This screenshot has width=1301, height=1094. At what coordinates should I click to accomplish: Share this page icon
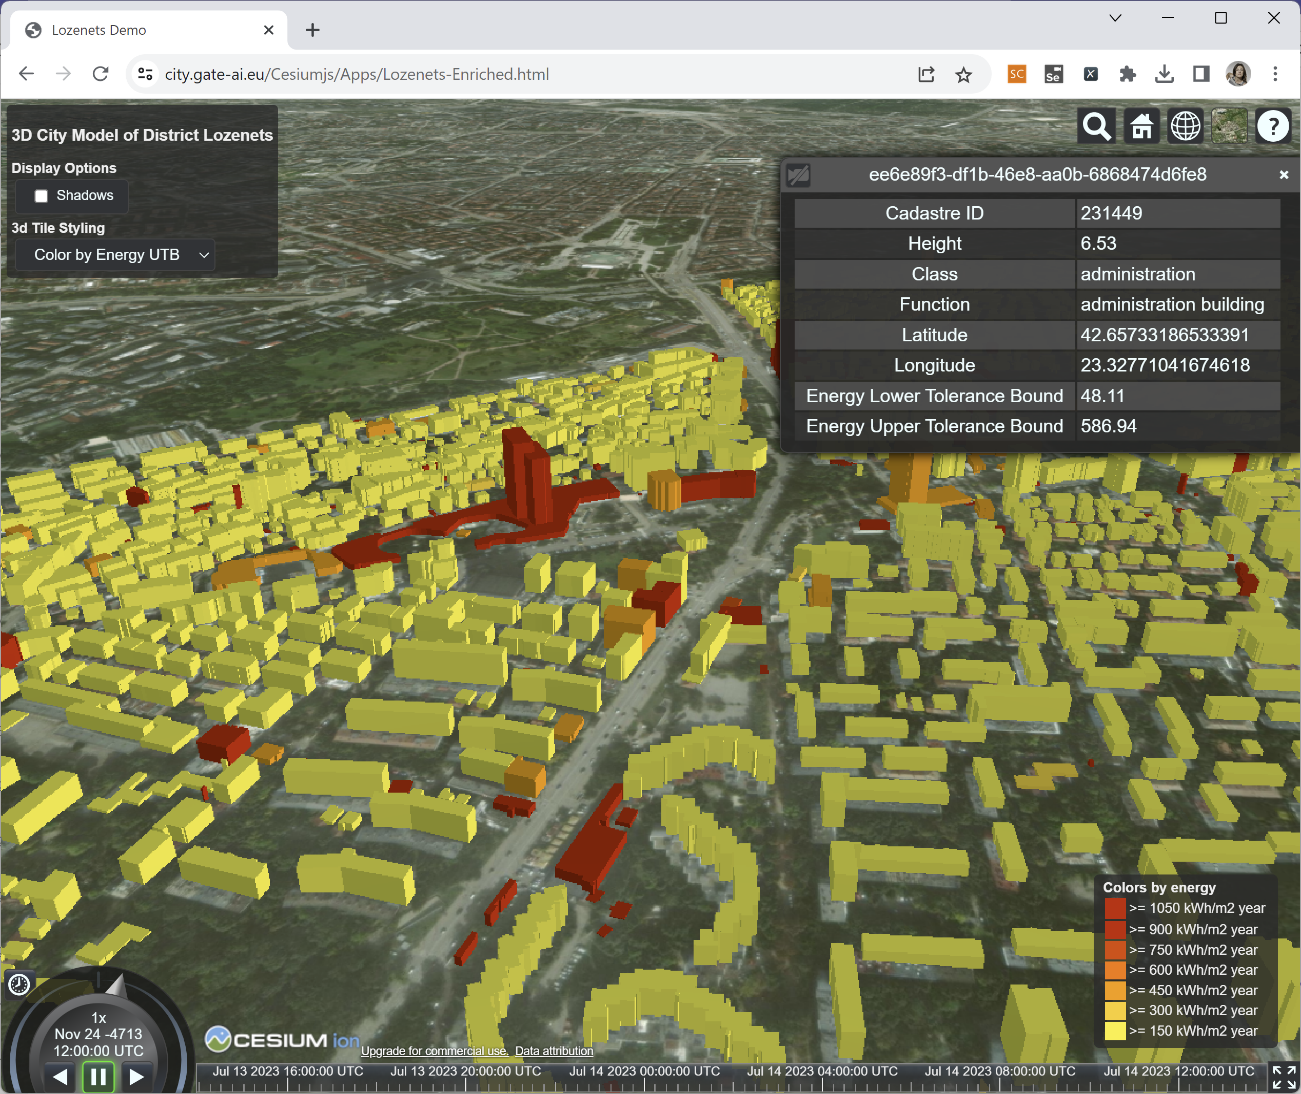click(927, 74)
